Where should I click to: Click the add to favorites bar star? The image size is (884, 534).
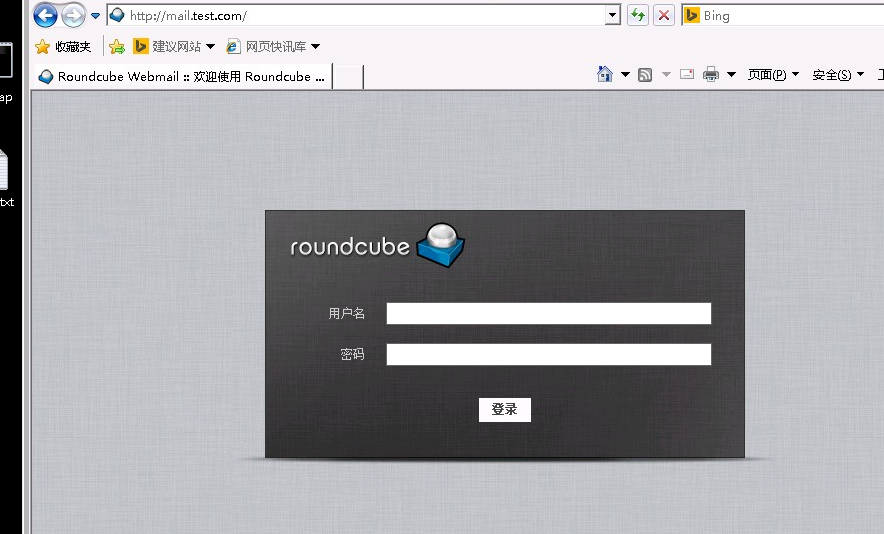point(117,47)
